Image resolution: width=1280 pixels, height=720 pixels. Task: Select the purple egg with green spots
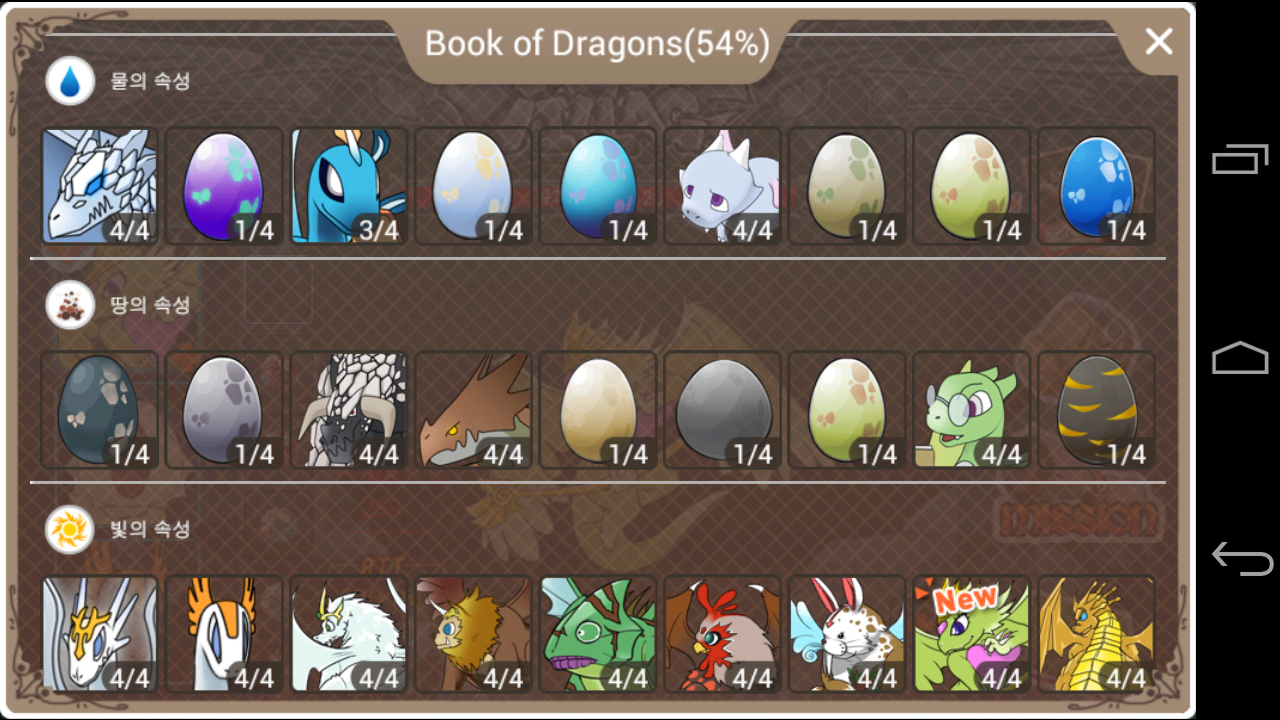[224, 185]
